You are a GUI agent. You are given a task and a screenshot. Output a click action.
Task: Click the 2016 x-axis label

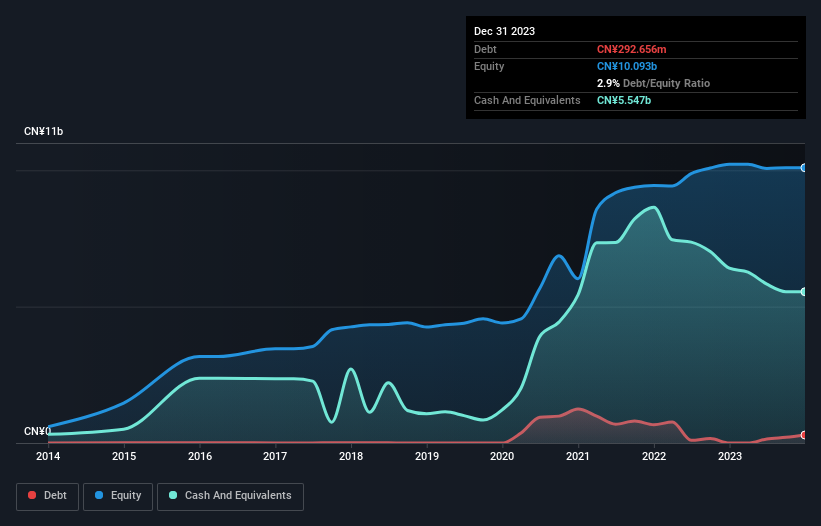point(200,456)
